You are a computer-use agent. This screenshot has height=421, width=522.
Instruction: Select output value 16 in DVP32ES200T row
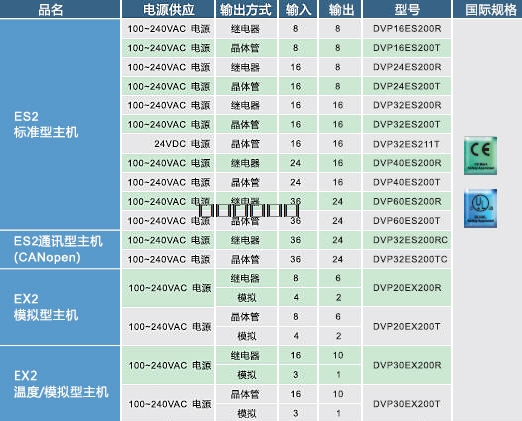tap(338, 125)
